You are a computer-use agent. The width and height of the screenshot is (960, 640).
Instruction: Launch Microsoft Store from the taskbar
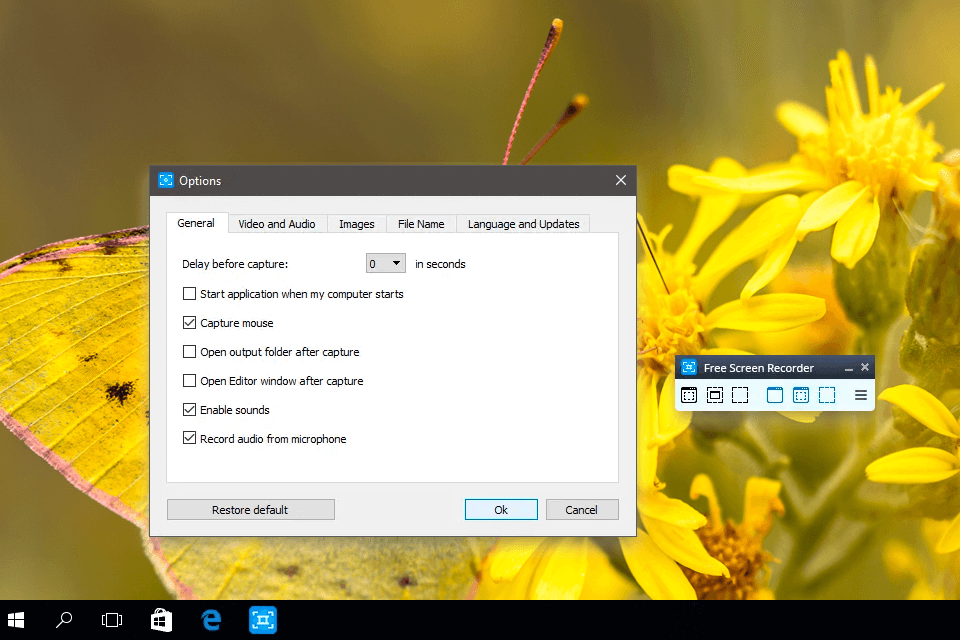(x=162, y=620)
